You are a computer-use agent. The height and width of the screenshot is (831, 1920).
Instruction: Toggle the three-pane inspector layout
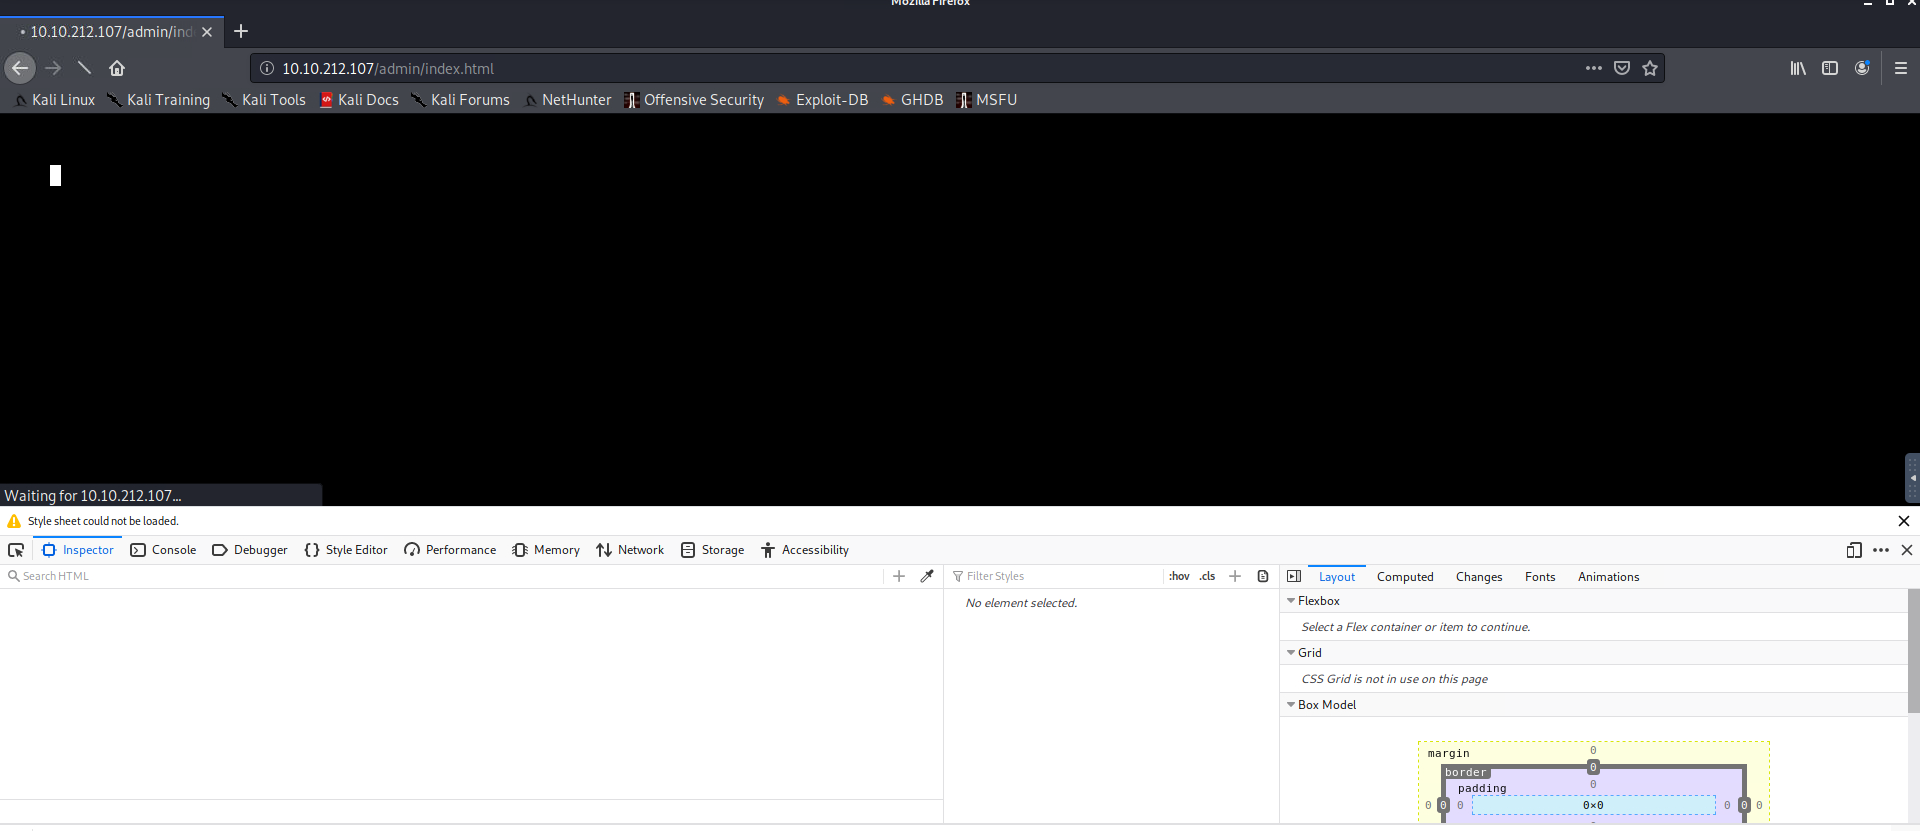(x=1294, y=576)
